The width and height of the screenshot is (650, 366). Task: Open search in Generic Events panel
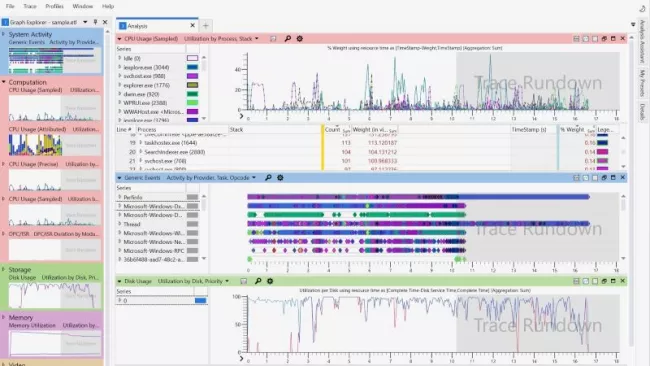point(268,178)
